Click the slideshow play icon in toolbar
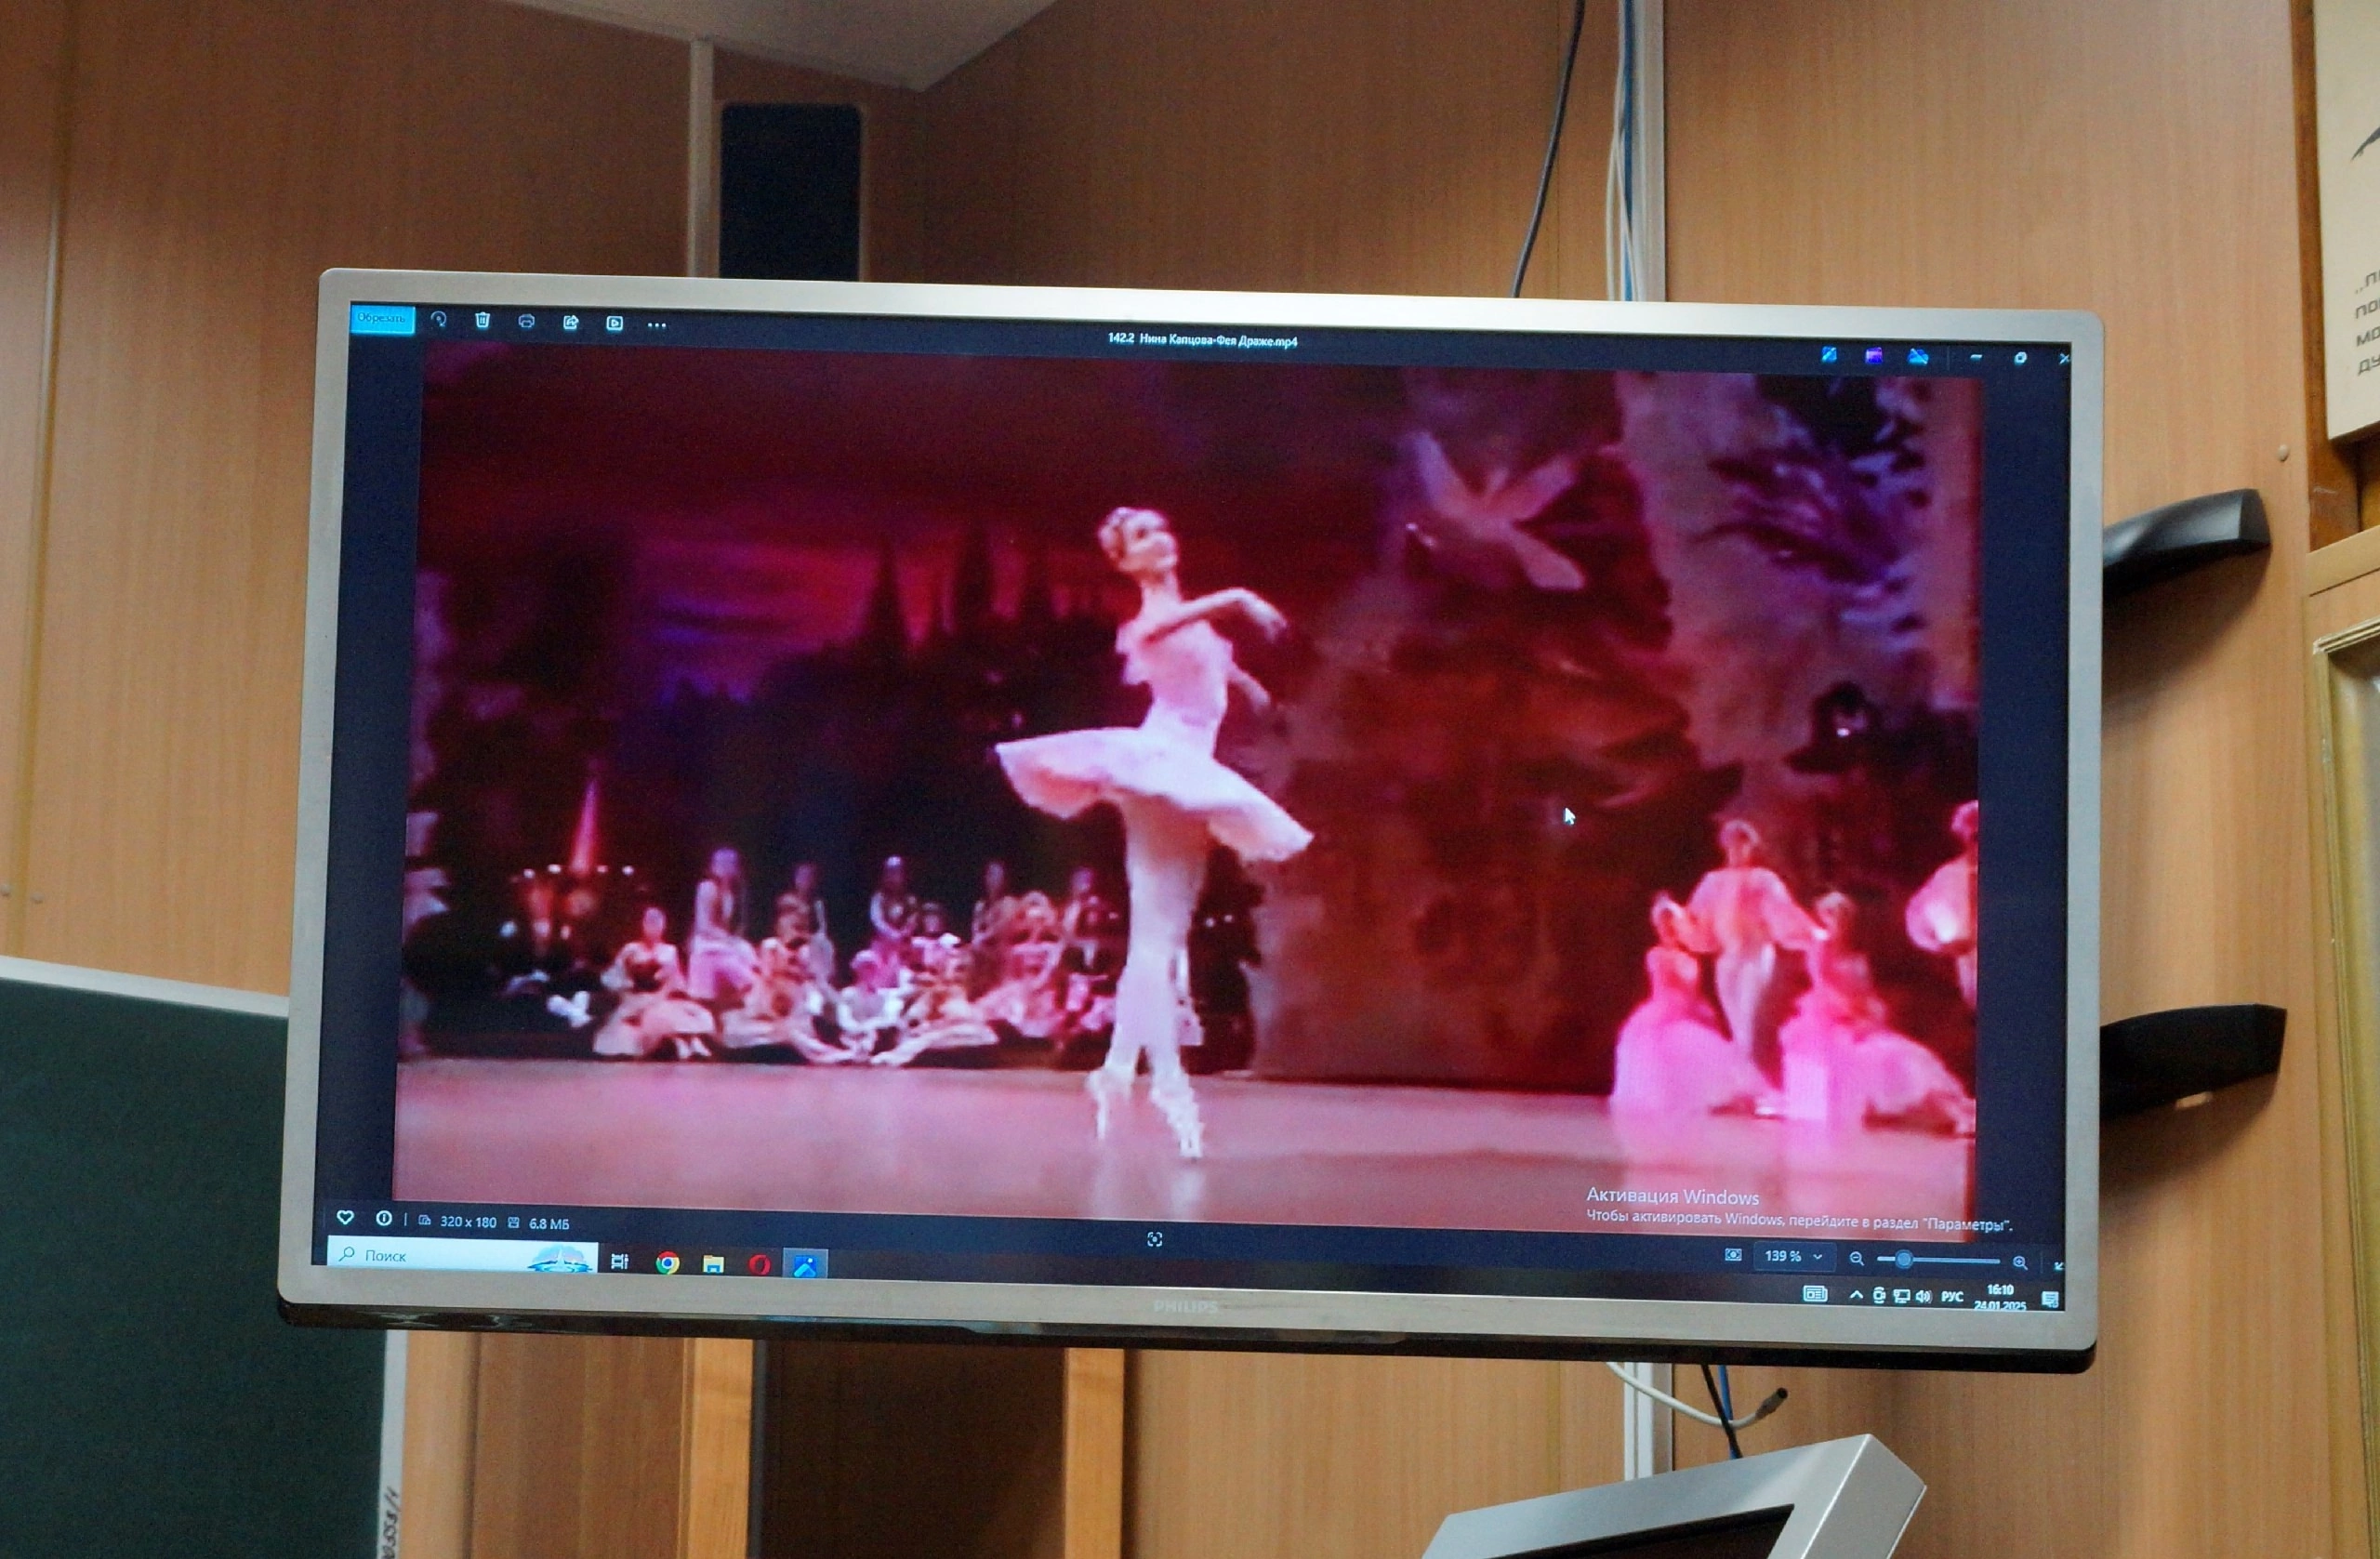Image resolution: width=2380 pixels, height=1559 pixels. (614, 323)
